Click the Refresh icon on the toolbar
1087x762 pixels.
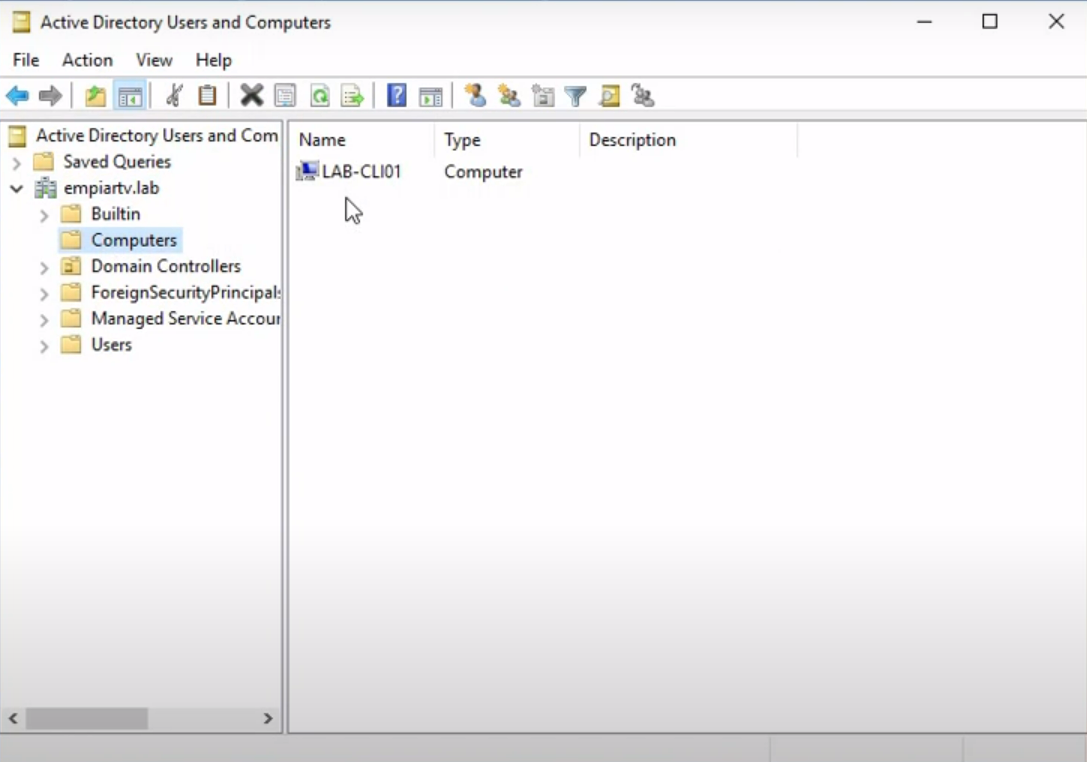[x=319, y=95]
